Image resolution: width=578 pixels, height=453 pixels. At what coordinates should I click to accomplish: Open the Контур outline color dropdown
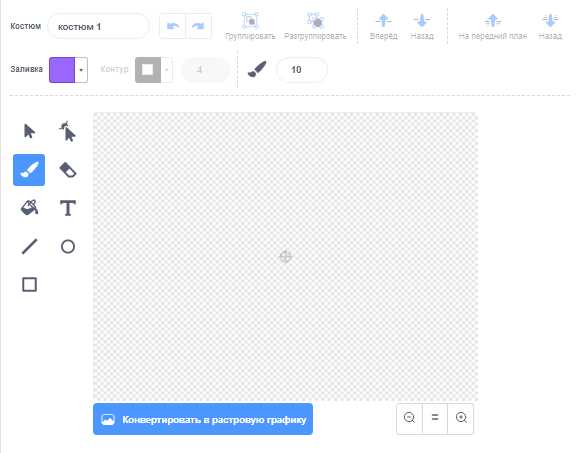(x=167, y=70)
